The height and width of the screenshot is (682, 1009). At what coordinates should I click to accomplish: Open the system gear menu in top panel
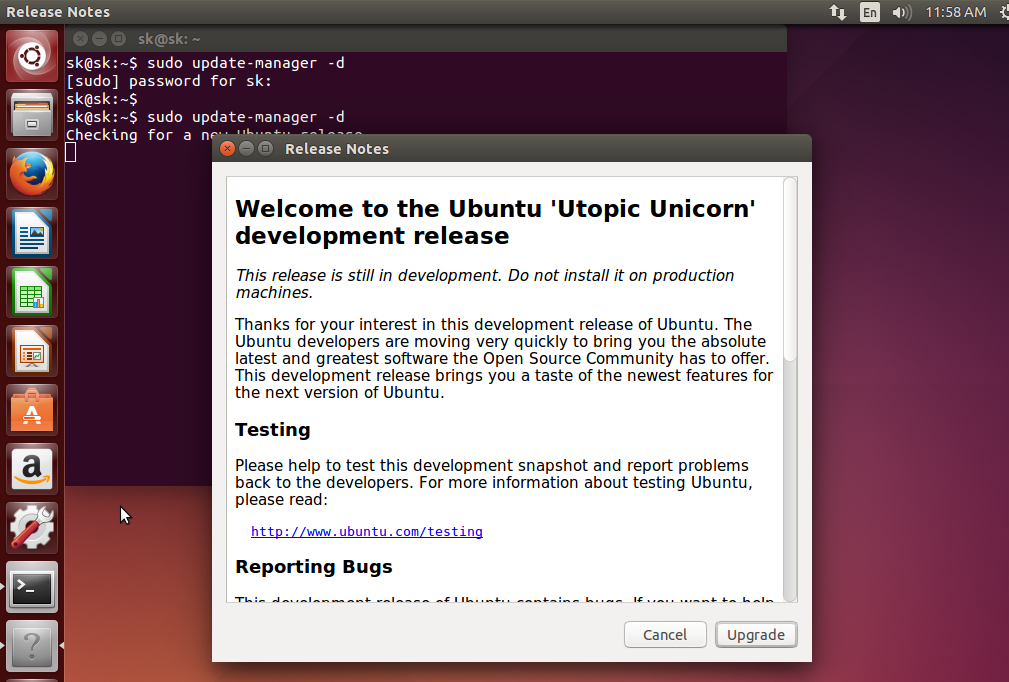point(1004,12)
